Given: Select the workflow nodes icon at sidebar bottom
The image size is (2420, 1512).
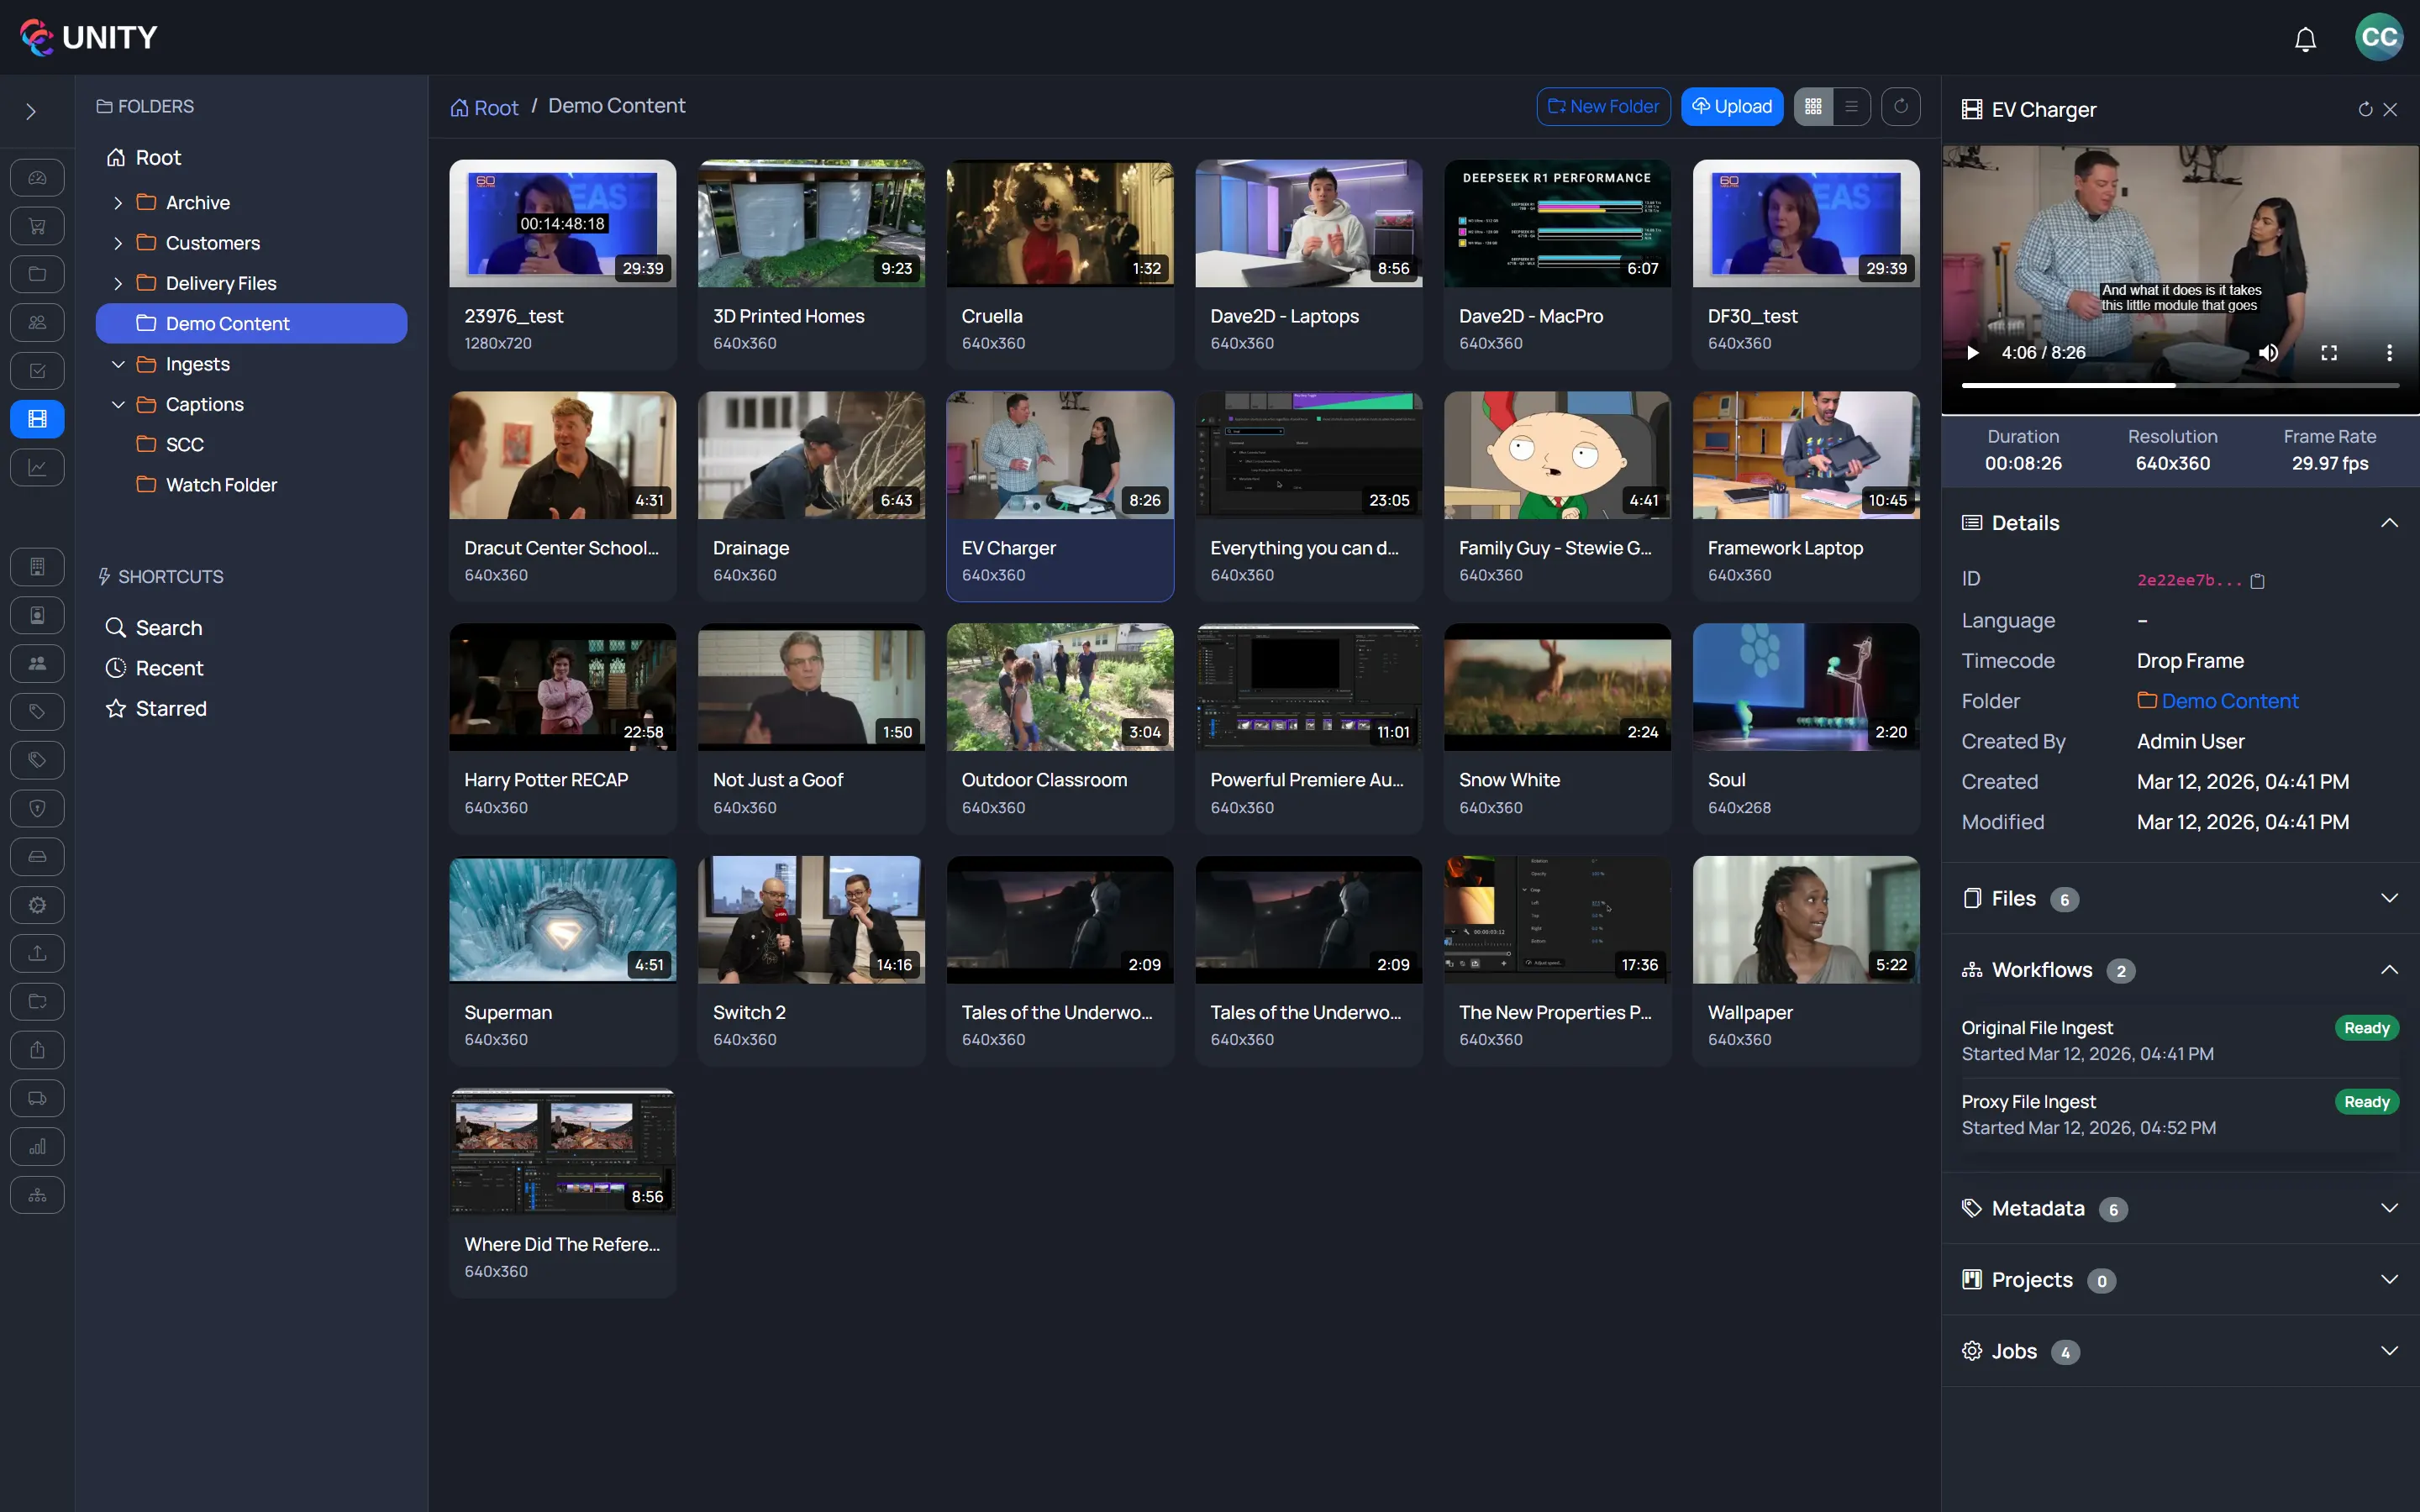Looking at the screenshot, I should click(x=37, y=1194).
